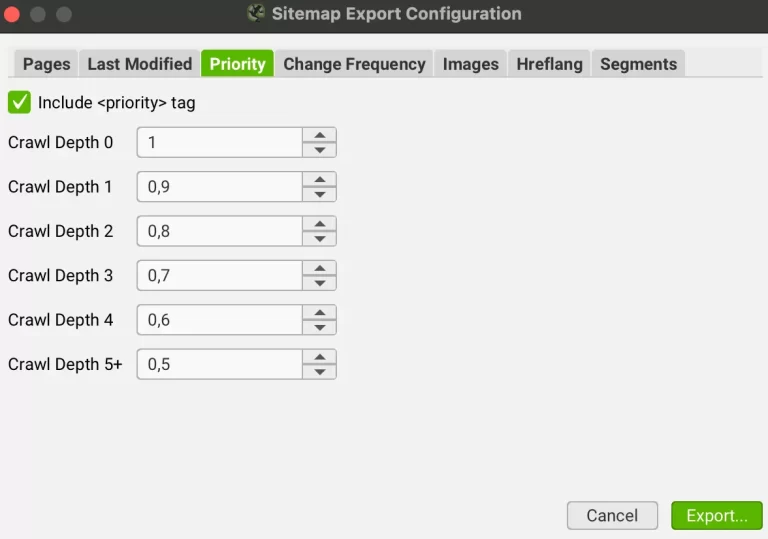Switch to the Pages tab
This screenshot has height=539, width=768.
click(x=47, y=64)
